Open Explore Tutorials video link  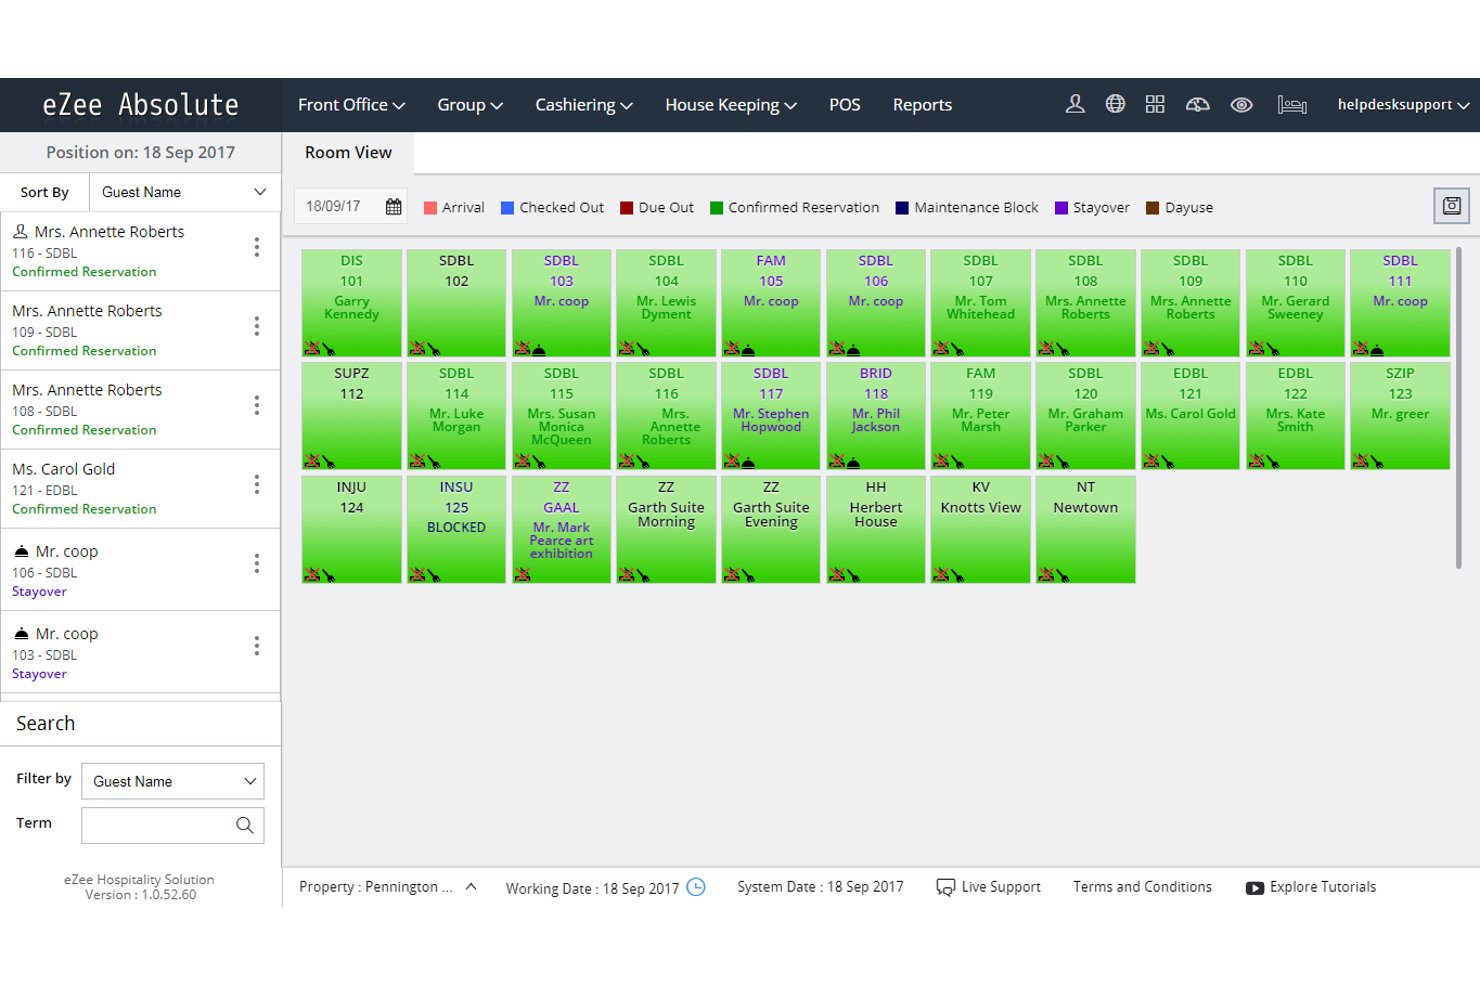1311,887
